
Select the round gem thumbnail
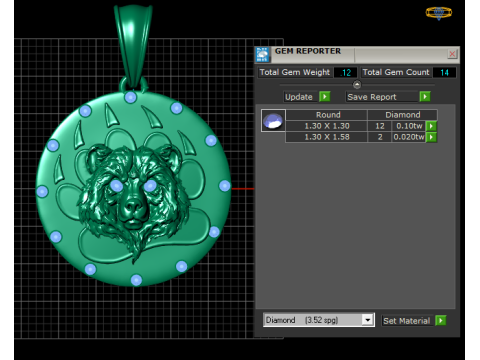(273, 120)
